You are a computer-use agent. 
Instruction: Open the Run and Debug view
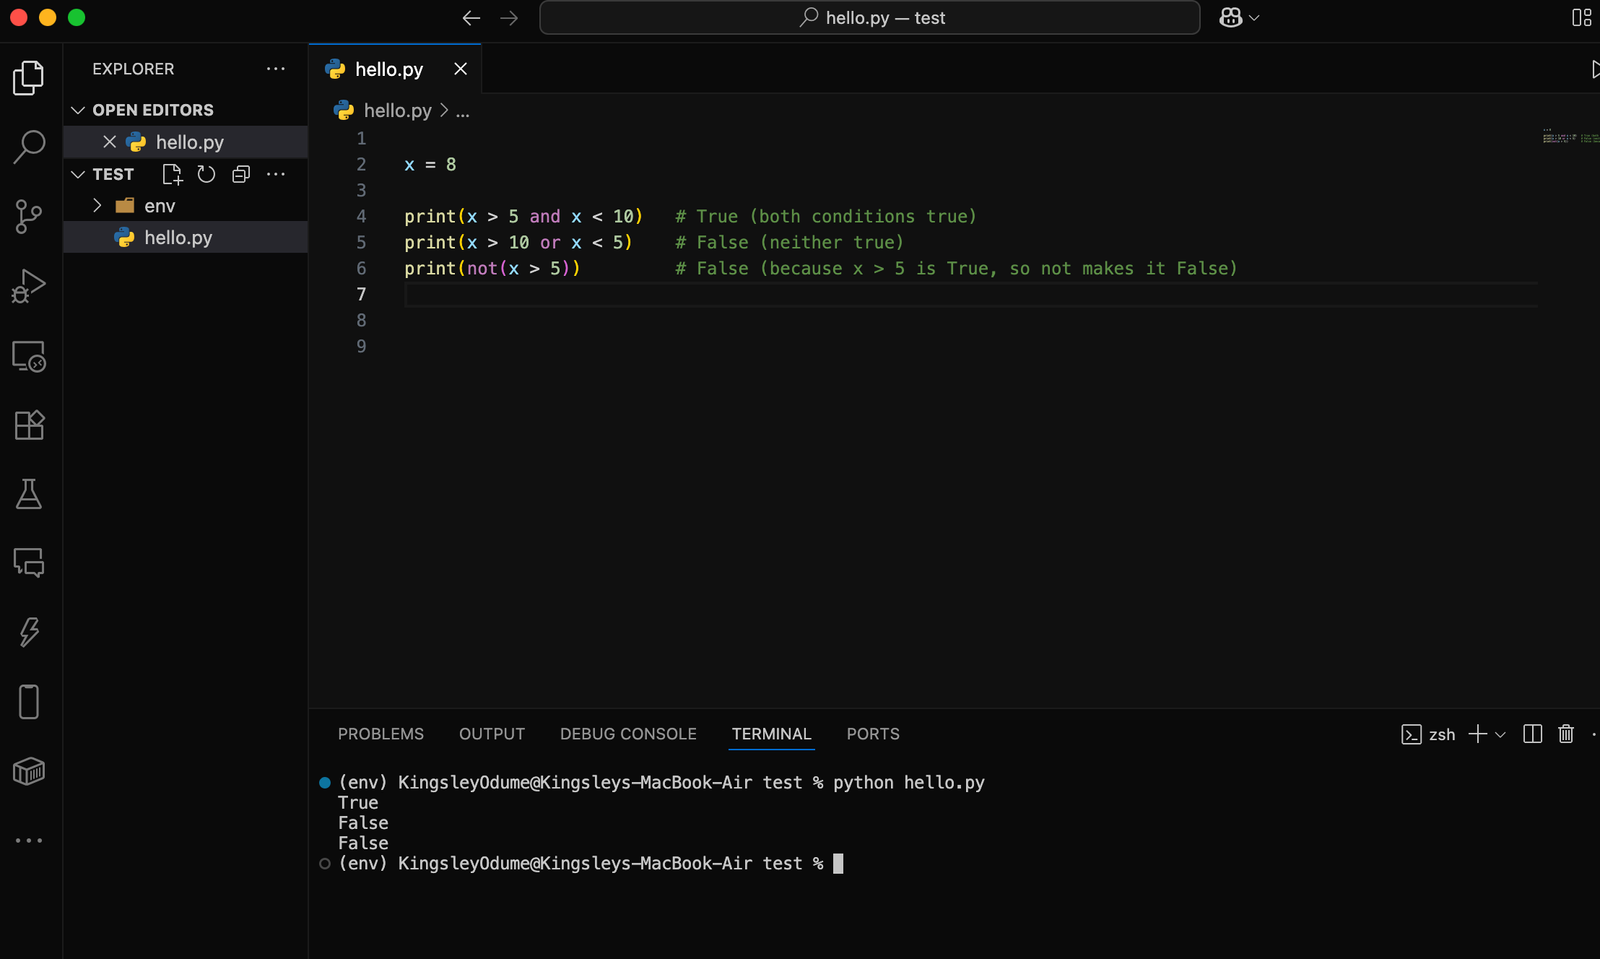pyautogui.click(x=29, y=285)
